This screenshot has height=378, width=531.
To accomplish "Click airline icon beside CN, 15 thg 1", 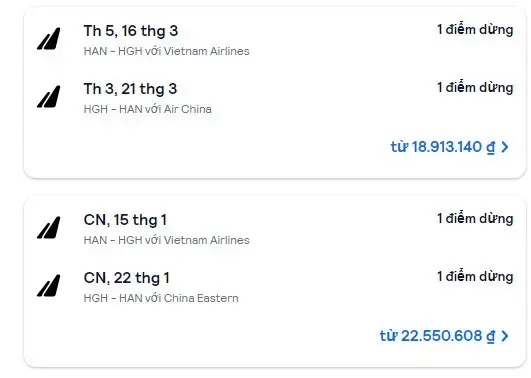I will click(x=49, y=227).
